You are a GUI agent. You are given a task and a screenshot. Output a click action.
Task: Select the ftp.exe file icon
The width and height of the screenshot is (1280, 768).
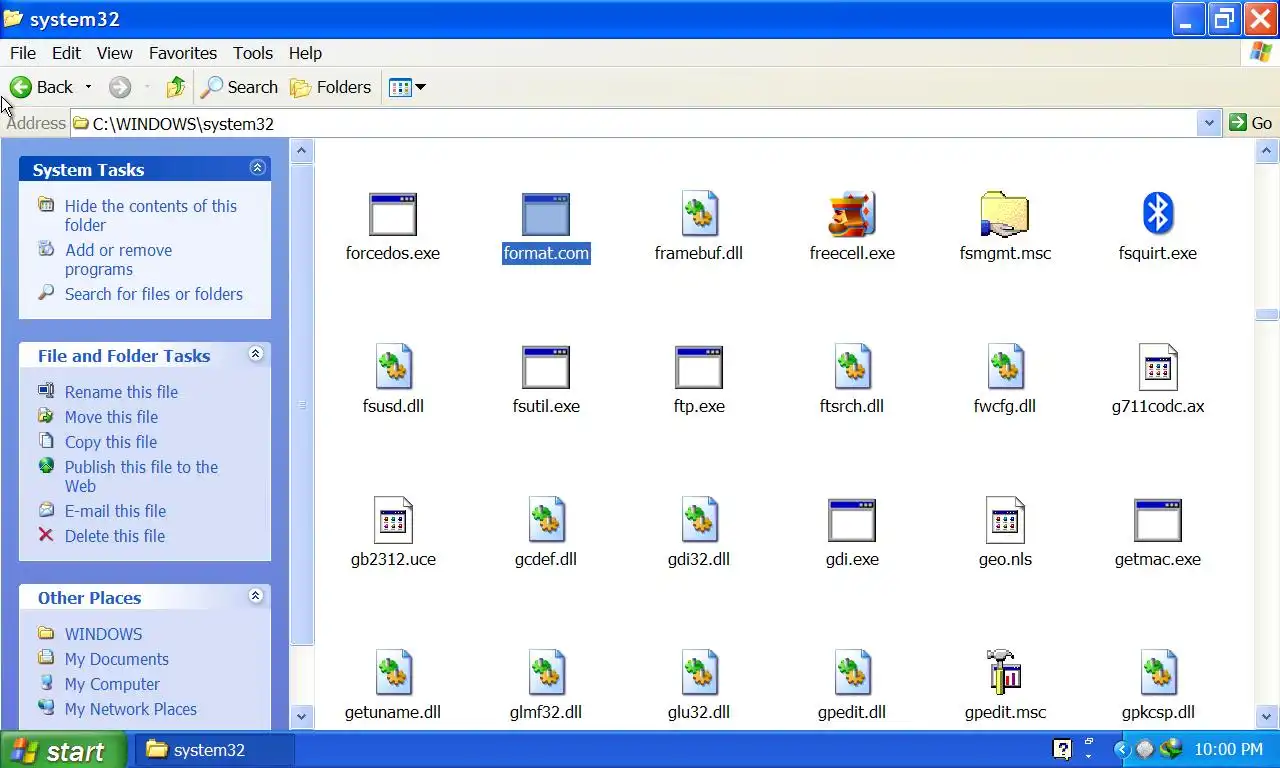click(699, 367)
